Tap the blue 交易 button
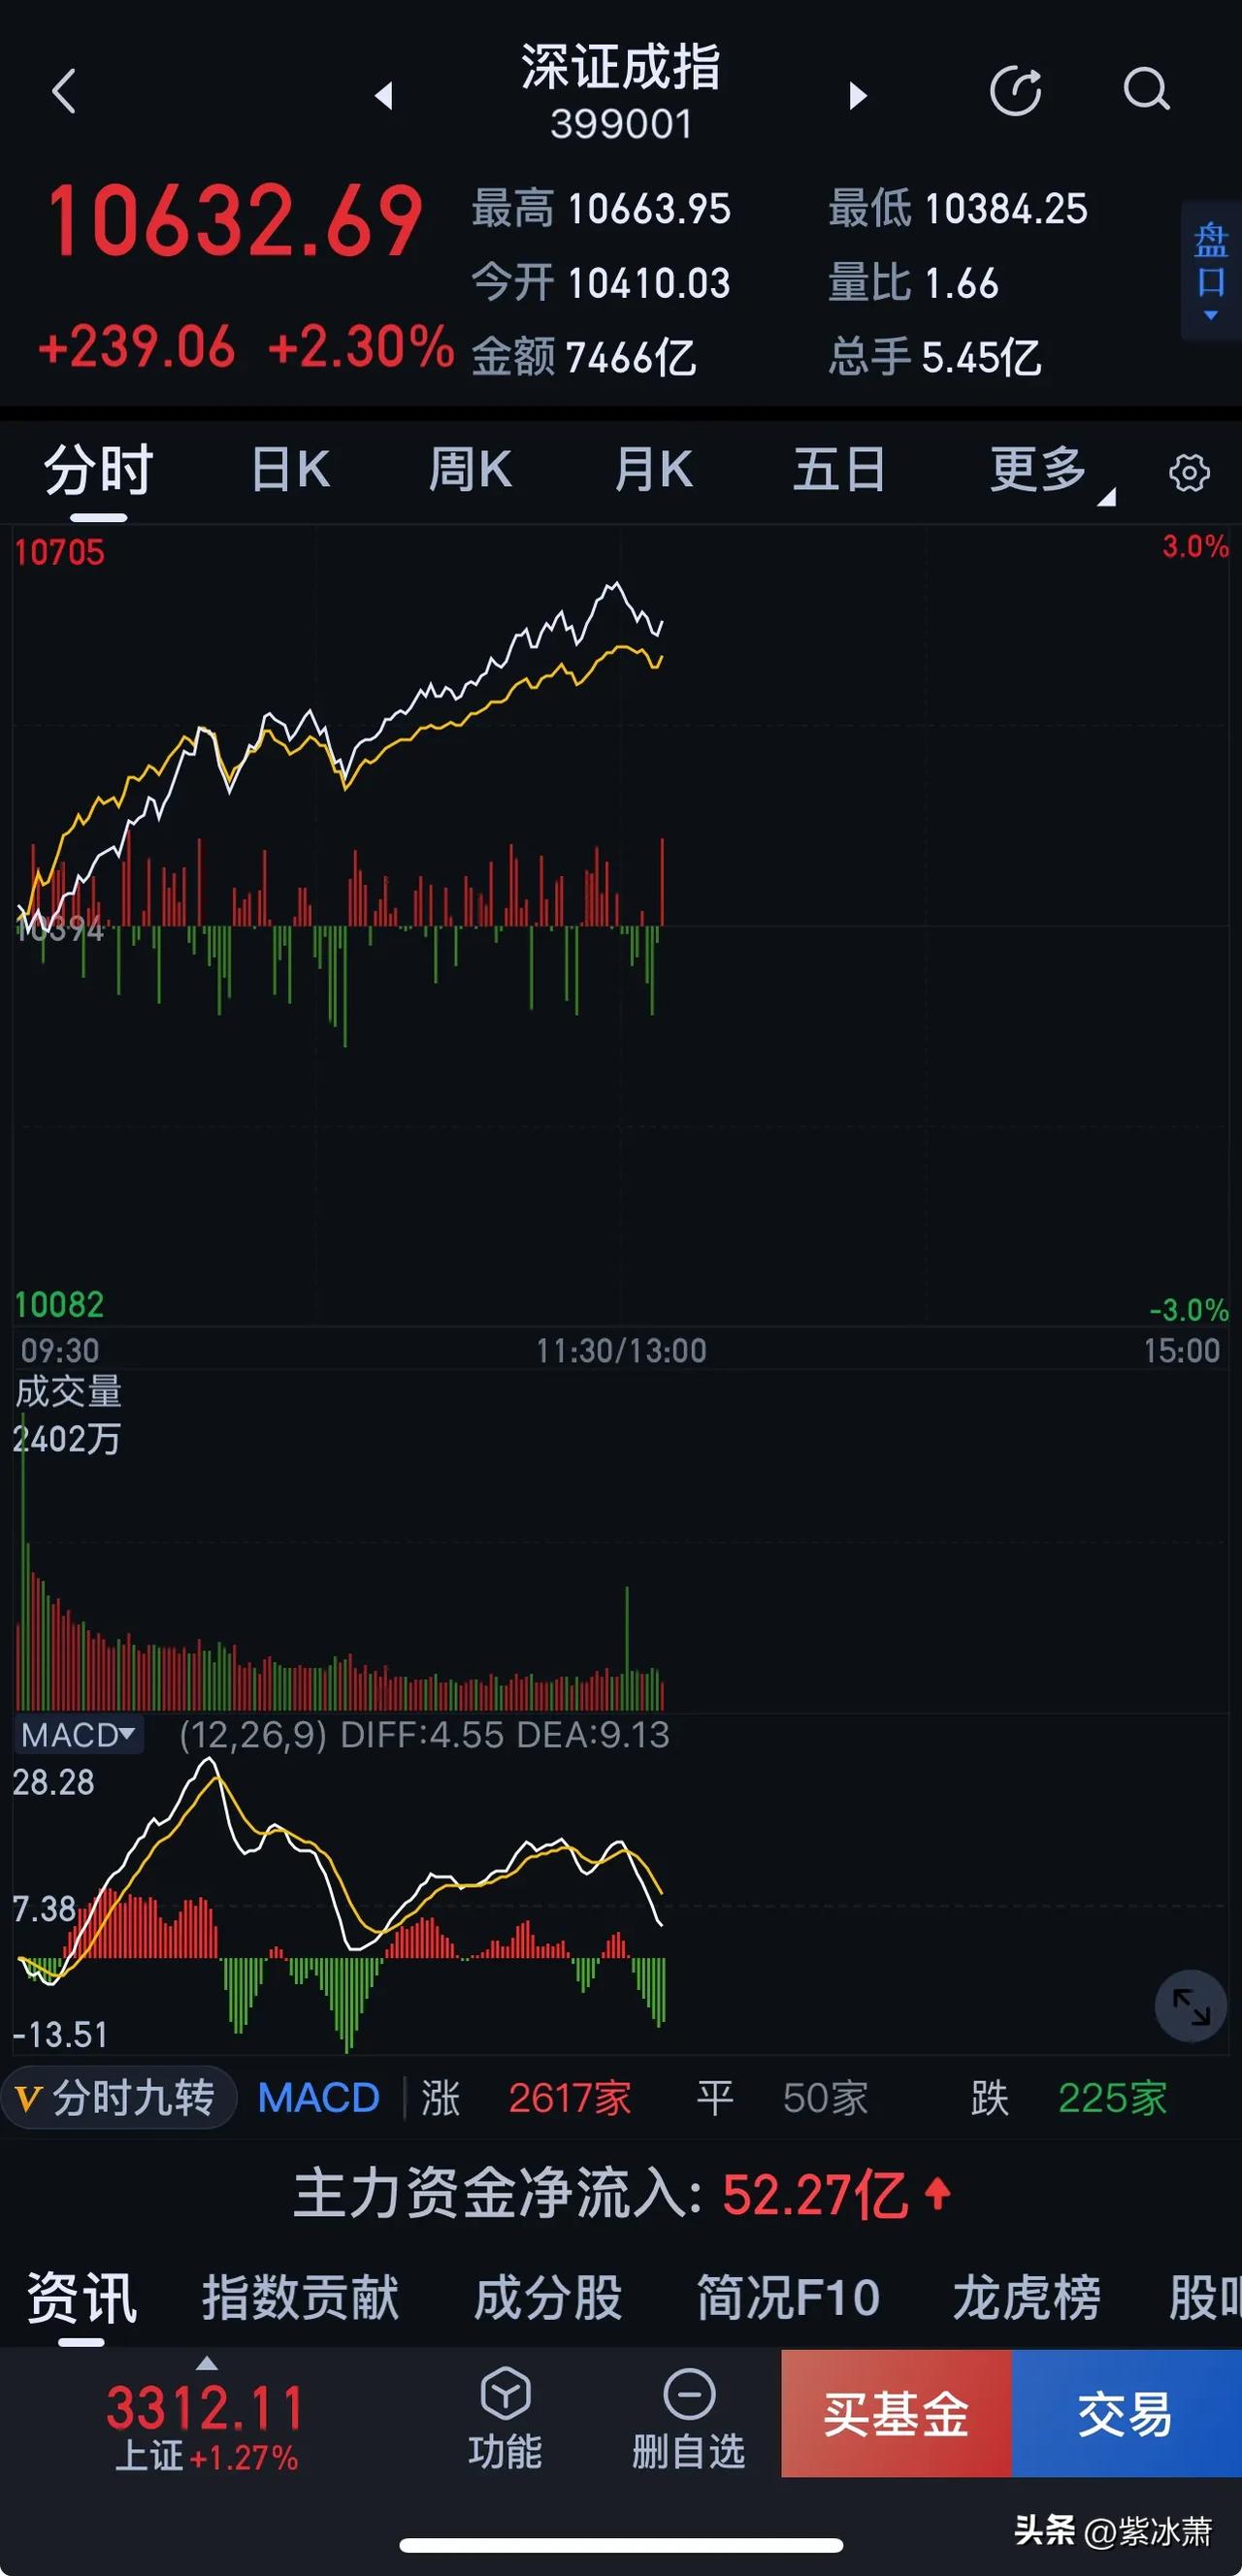 1126,2413
